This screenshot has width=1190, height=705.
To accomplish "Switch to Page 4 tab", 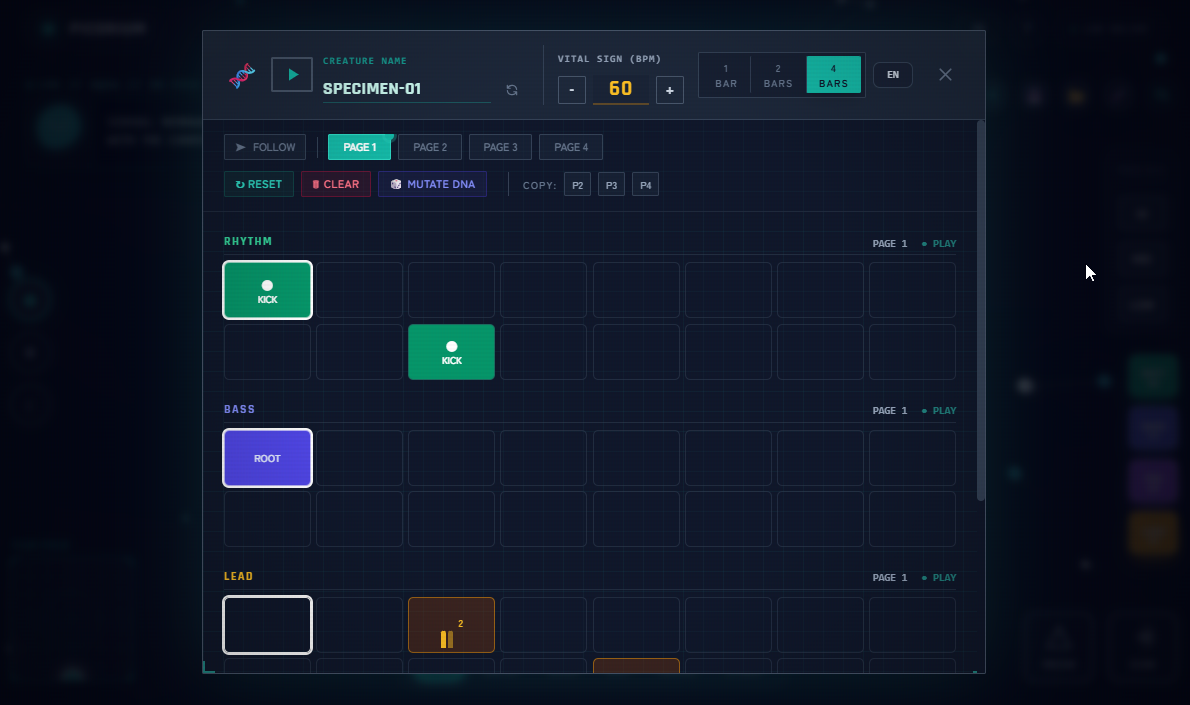I will [x=571, y=147].
